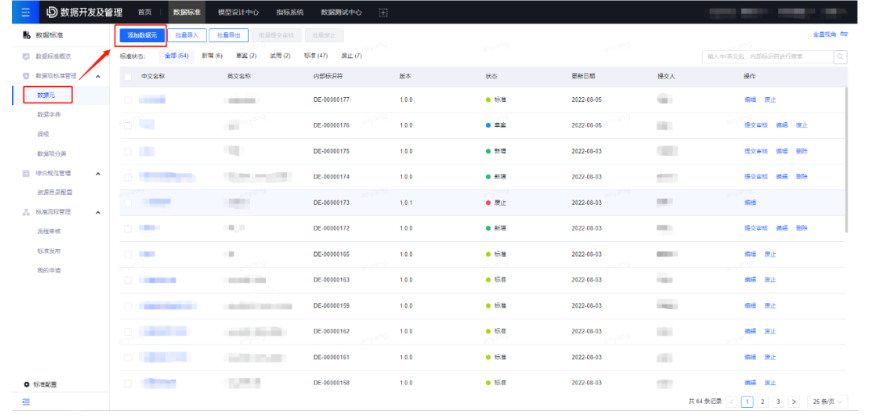
Task: Check the row DE-00000172 checkbox
Action: pyautogui.click(x=128, y=228)
